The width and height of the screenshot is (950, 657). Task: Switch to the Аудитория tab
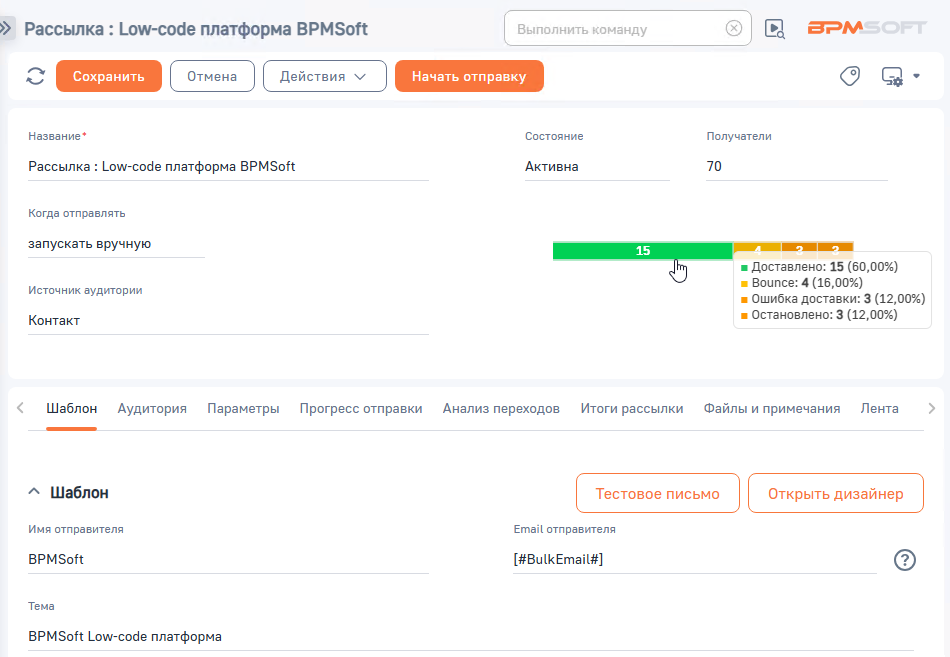152,409
